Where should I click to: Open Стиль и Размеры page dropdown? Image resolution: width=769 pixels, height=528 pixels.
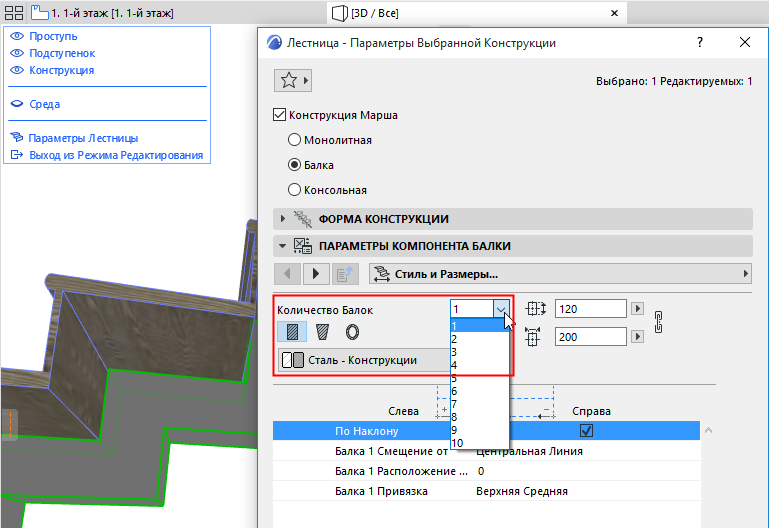[x=560, y=274]
